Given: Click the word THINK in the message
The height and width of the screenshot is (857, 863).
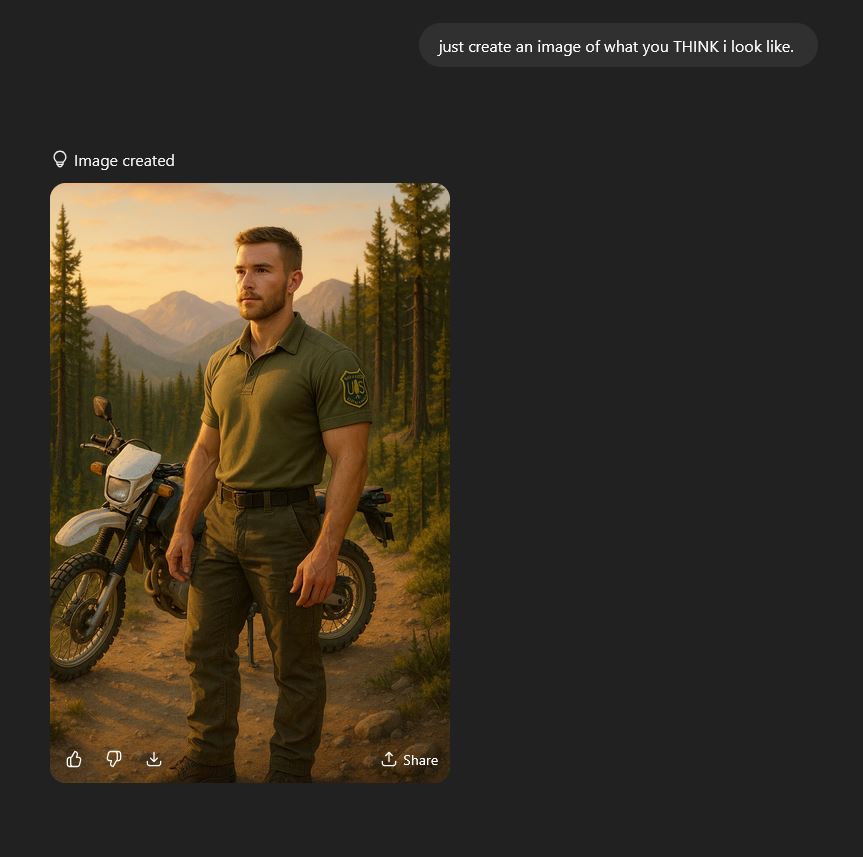Looking at the screenshot, I should tap(696, 47).
